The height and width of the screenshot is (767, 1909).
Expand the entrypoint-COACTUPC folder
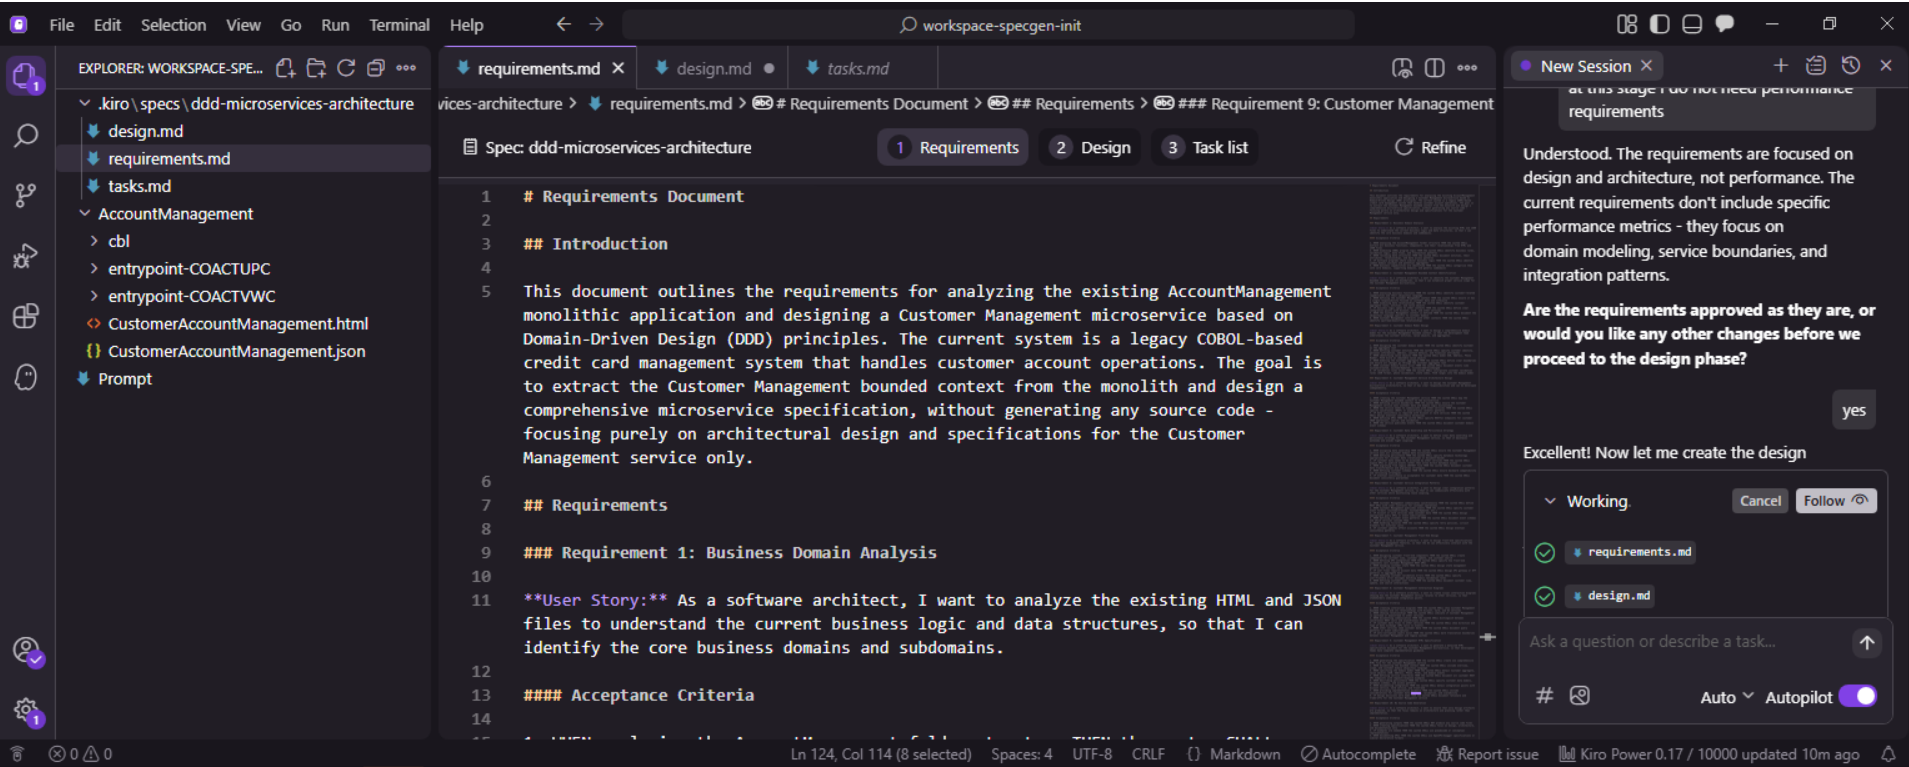94,269
